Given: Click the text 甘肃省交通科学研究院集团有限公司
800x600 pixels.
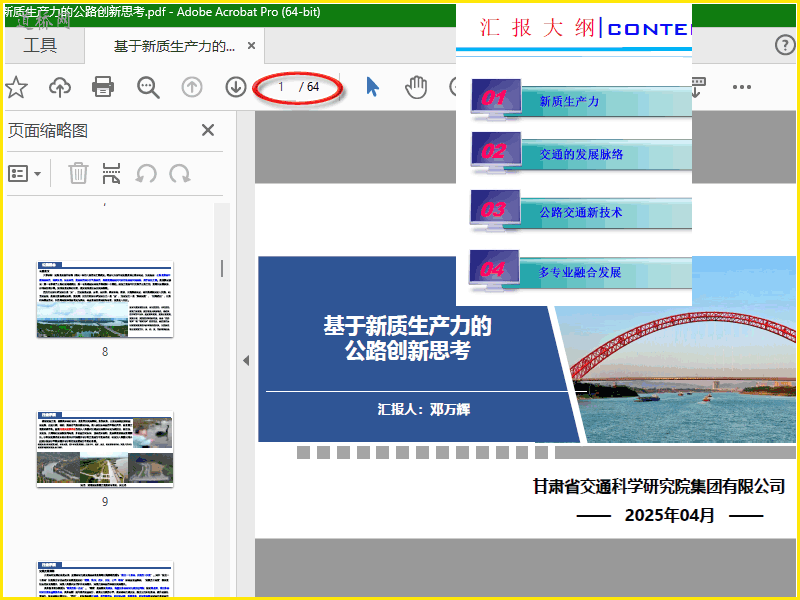Looking at the screenshot, I should click(x=659, y=486).
